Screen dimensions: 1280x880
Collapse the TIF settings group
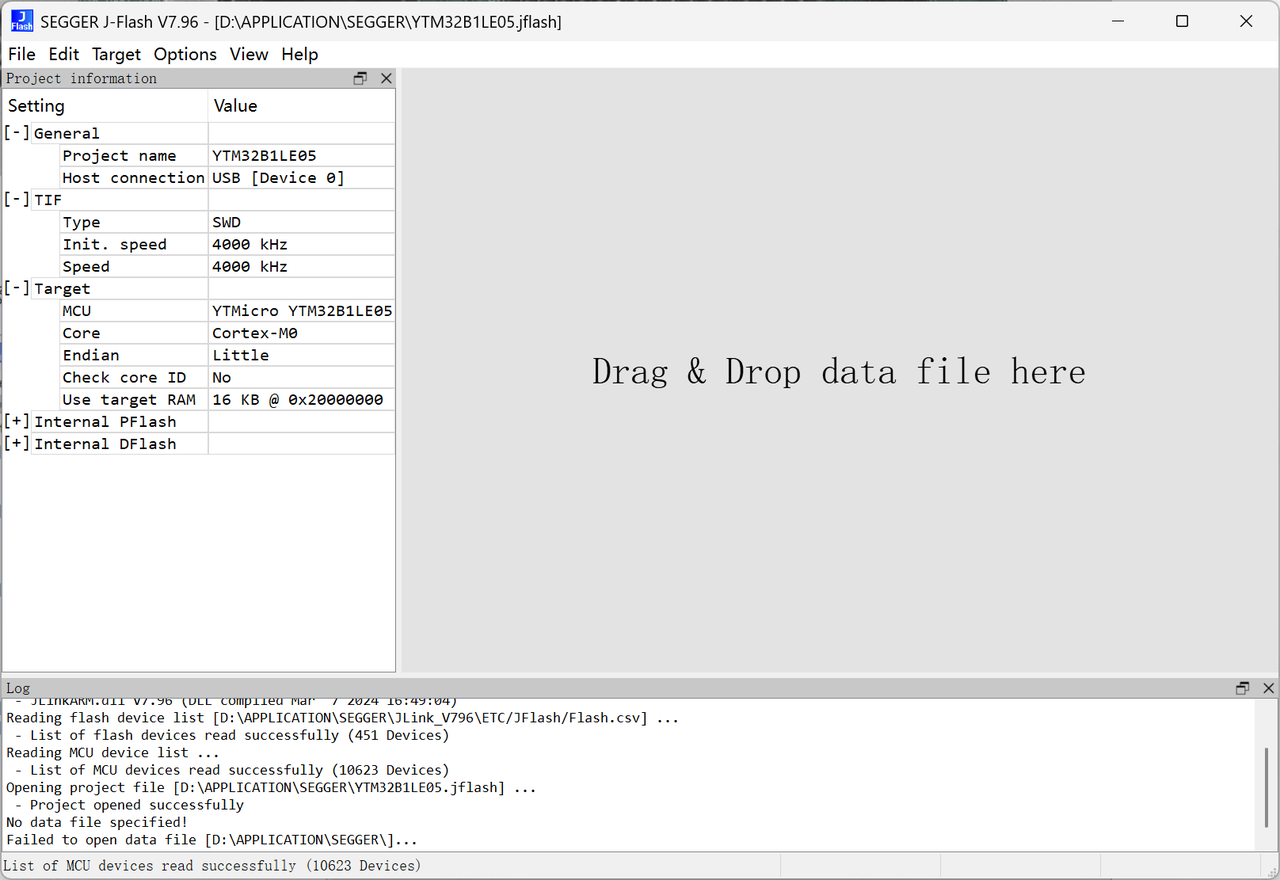(x=17, y=200)
